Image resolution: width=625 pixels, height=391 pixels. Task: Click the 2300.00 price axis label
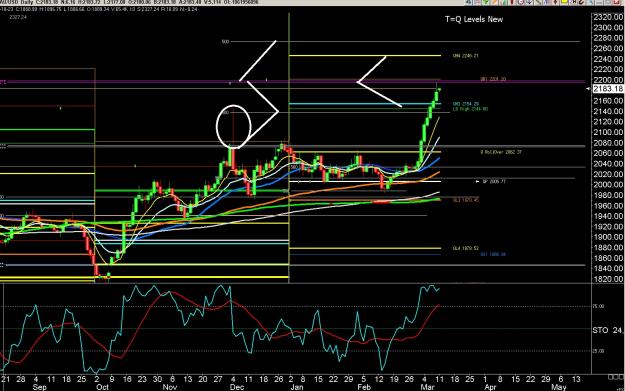(608, 28)
